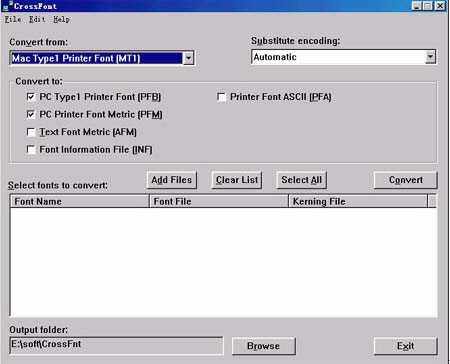Enable Font Information File (INF) checkbox
The image size is (450, 364).
tap(31, 149)
